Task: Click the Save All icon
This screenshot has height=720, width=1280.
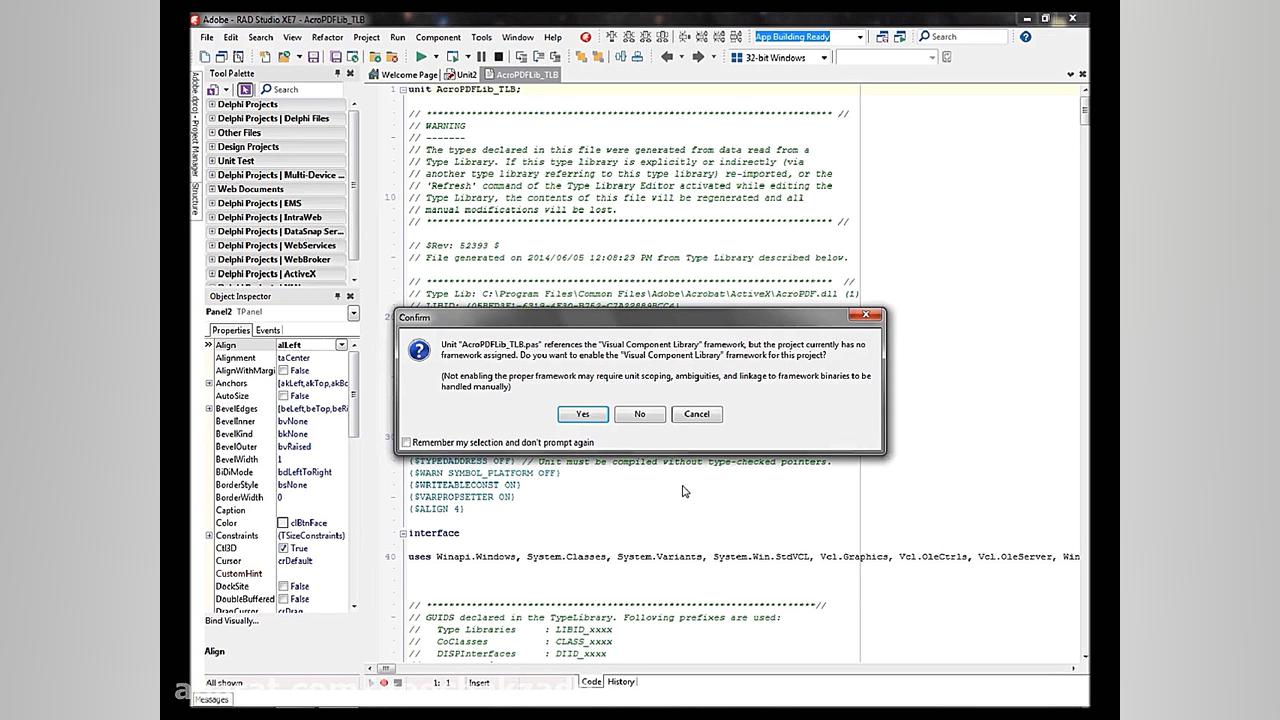Action: coord(336,57)
